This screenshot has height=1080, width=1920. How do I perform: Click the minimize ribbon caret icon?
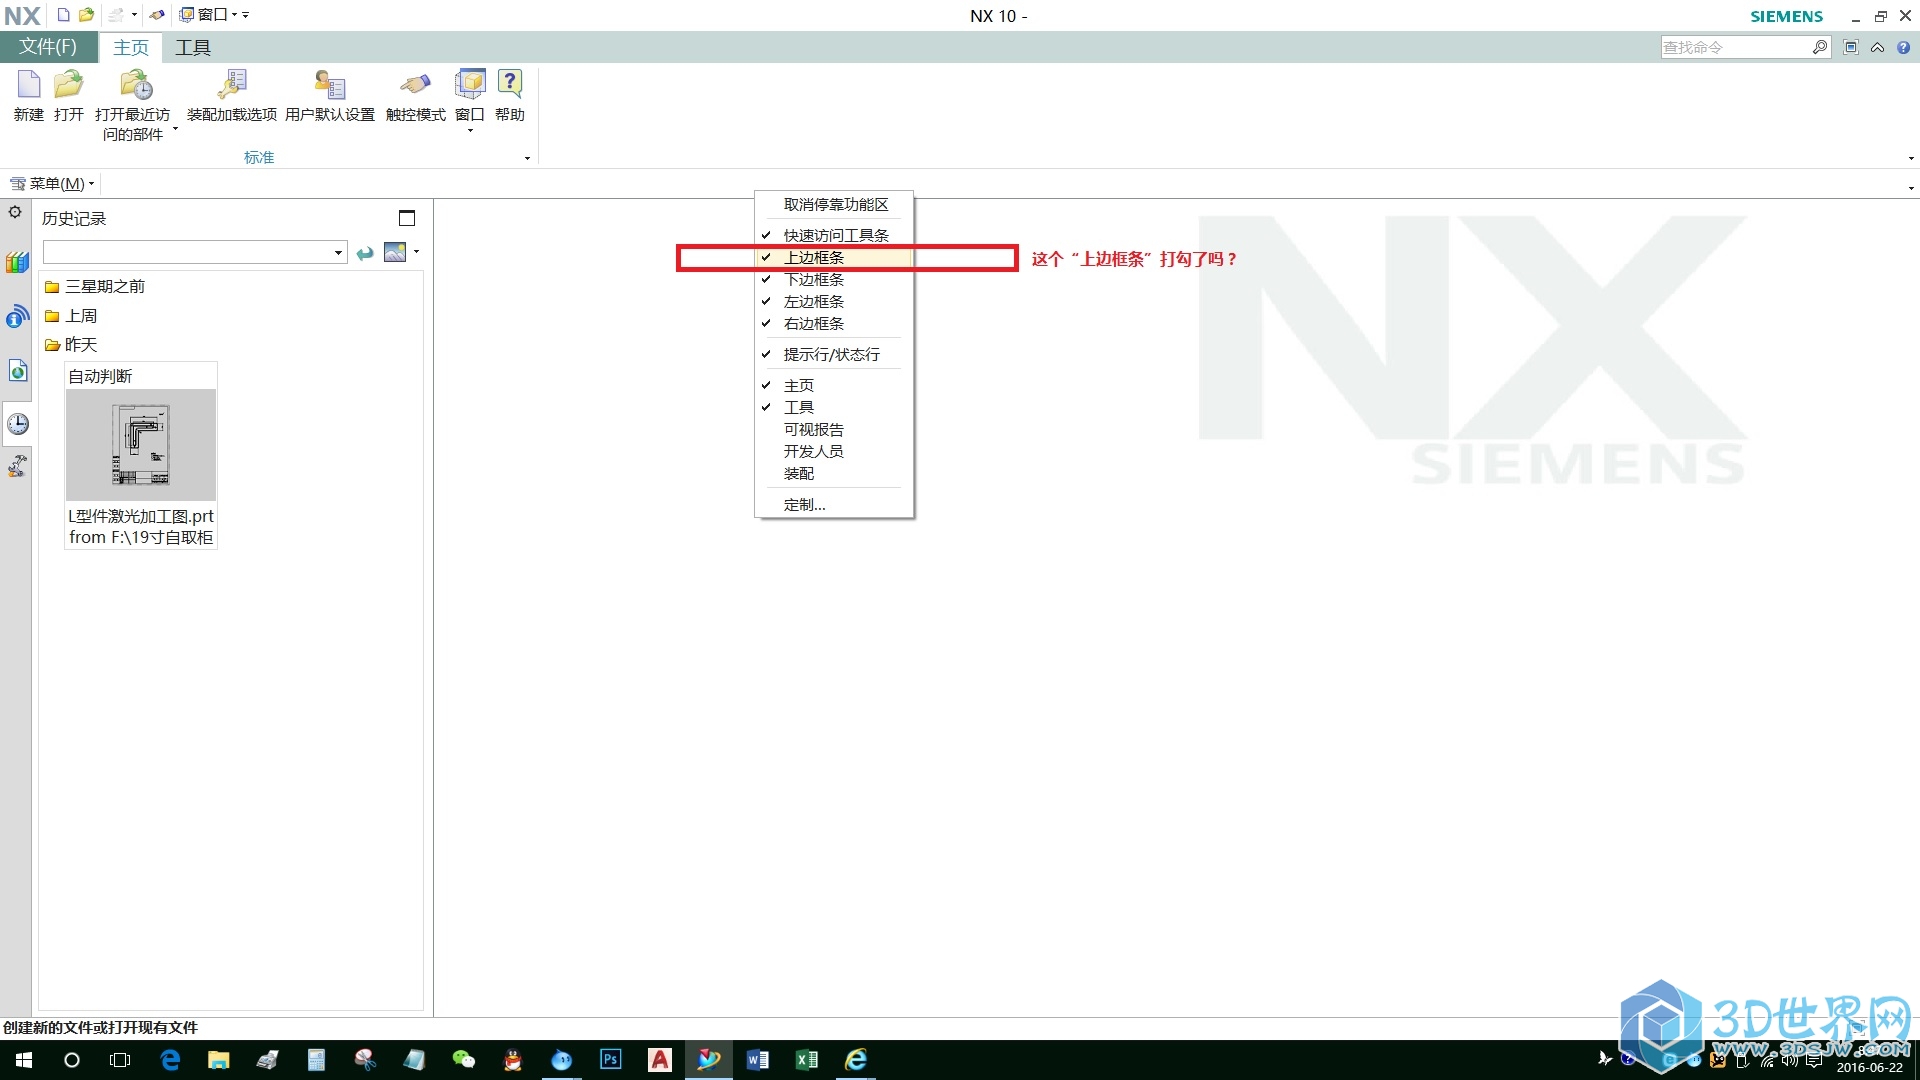1878,47
